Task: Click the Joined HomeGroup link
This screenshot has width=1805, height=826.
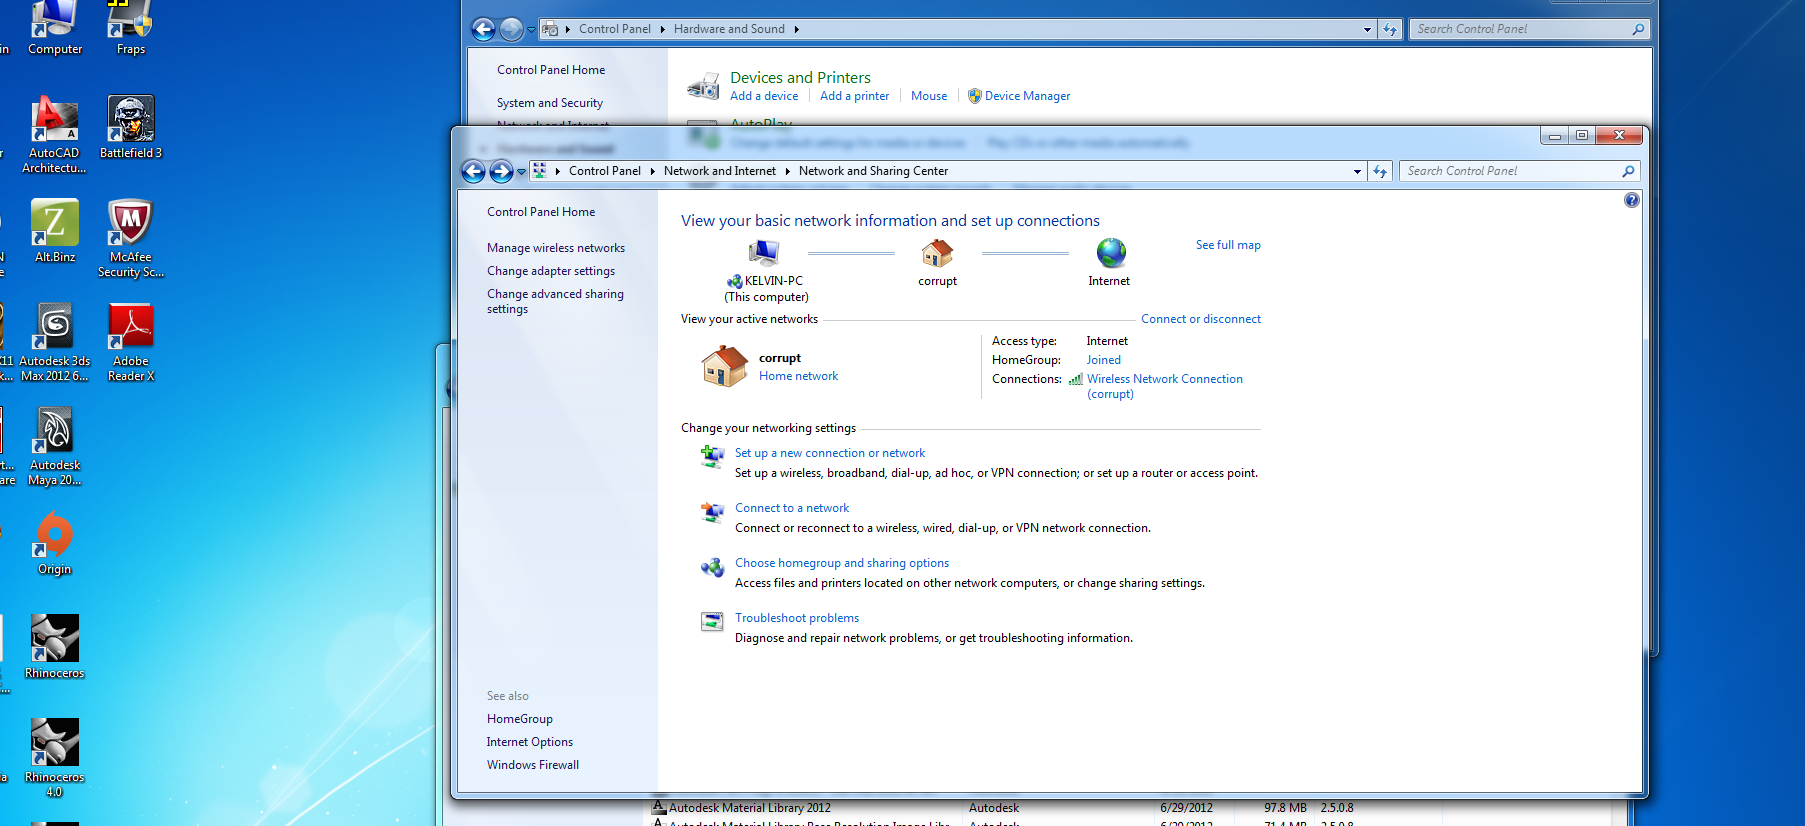Action: tap(1104, 360)
